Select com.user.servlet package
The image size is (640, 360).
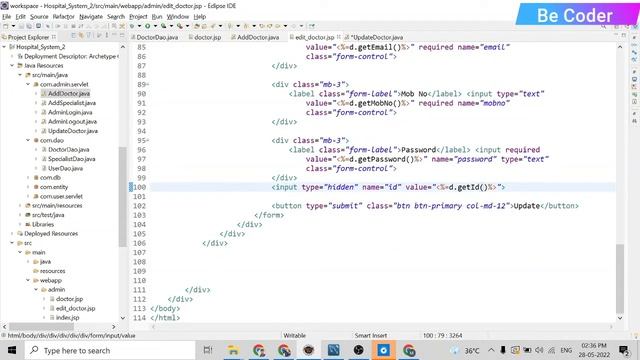coord(61,196)
